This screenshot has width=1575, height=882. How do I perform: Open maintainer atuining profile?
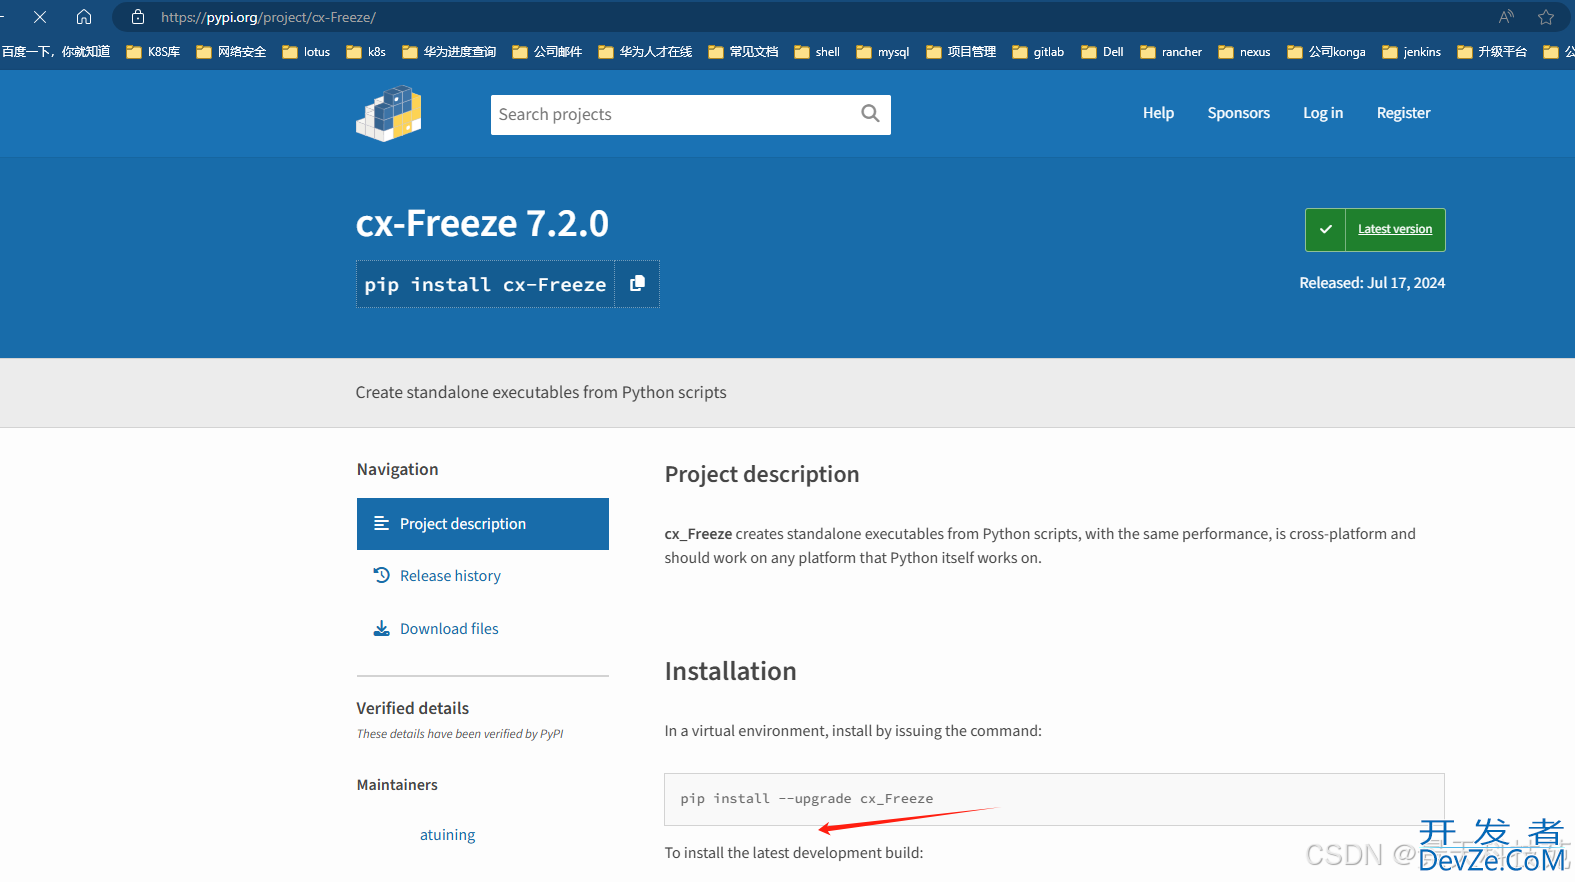pyautogui.click(x=447, y=835)
